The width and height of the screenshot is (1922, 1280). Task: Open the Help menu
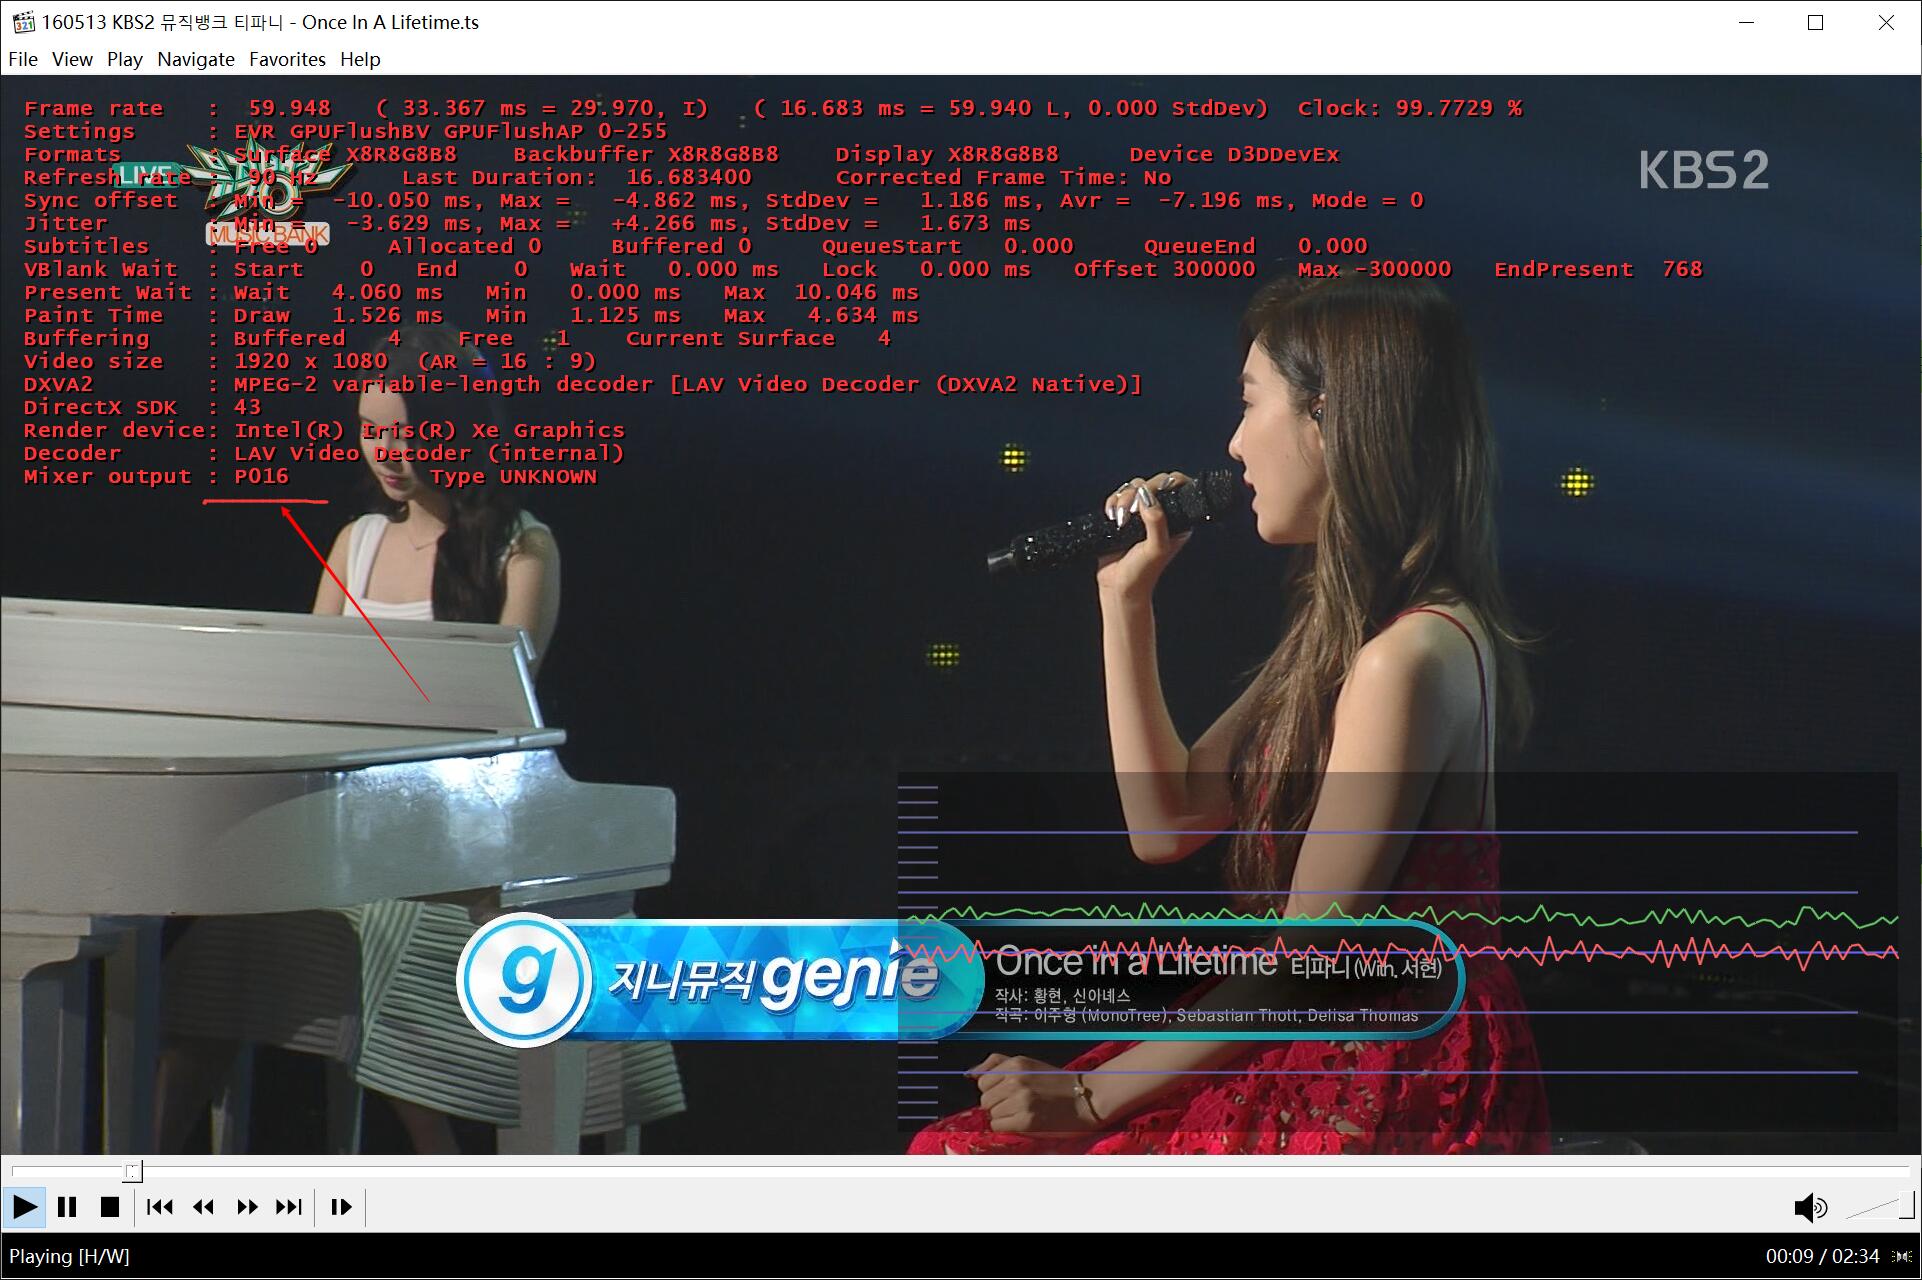pyautogui.click(x=360, y=59)
